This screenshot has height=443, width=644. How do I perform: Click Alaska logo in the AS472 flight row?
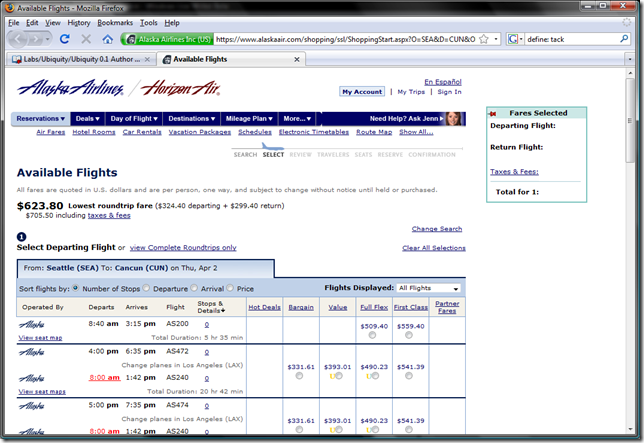tap(32, 352)
